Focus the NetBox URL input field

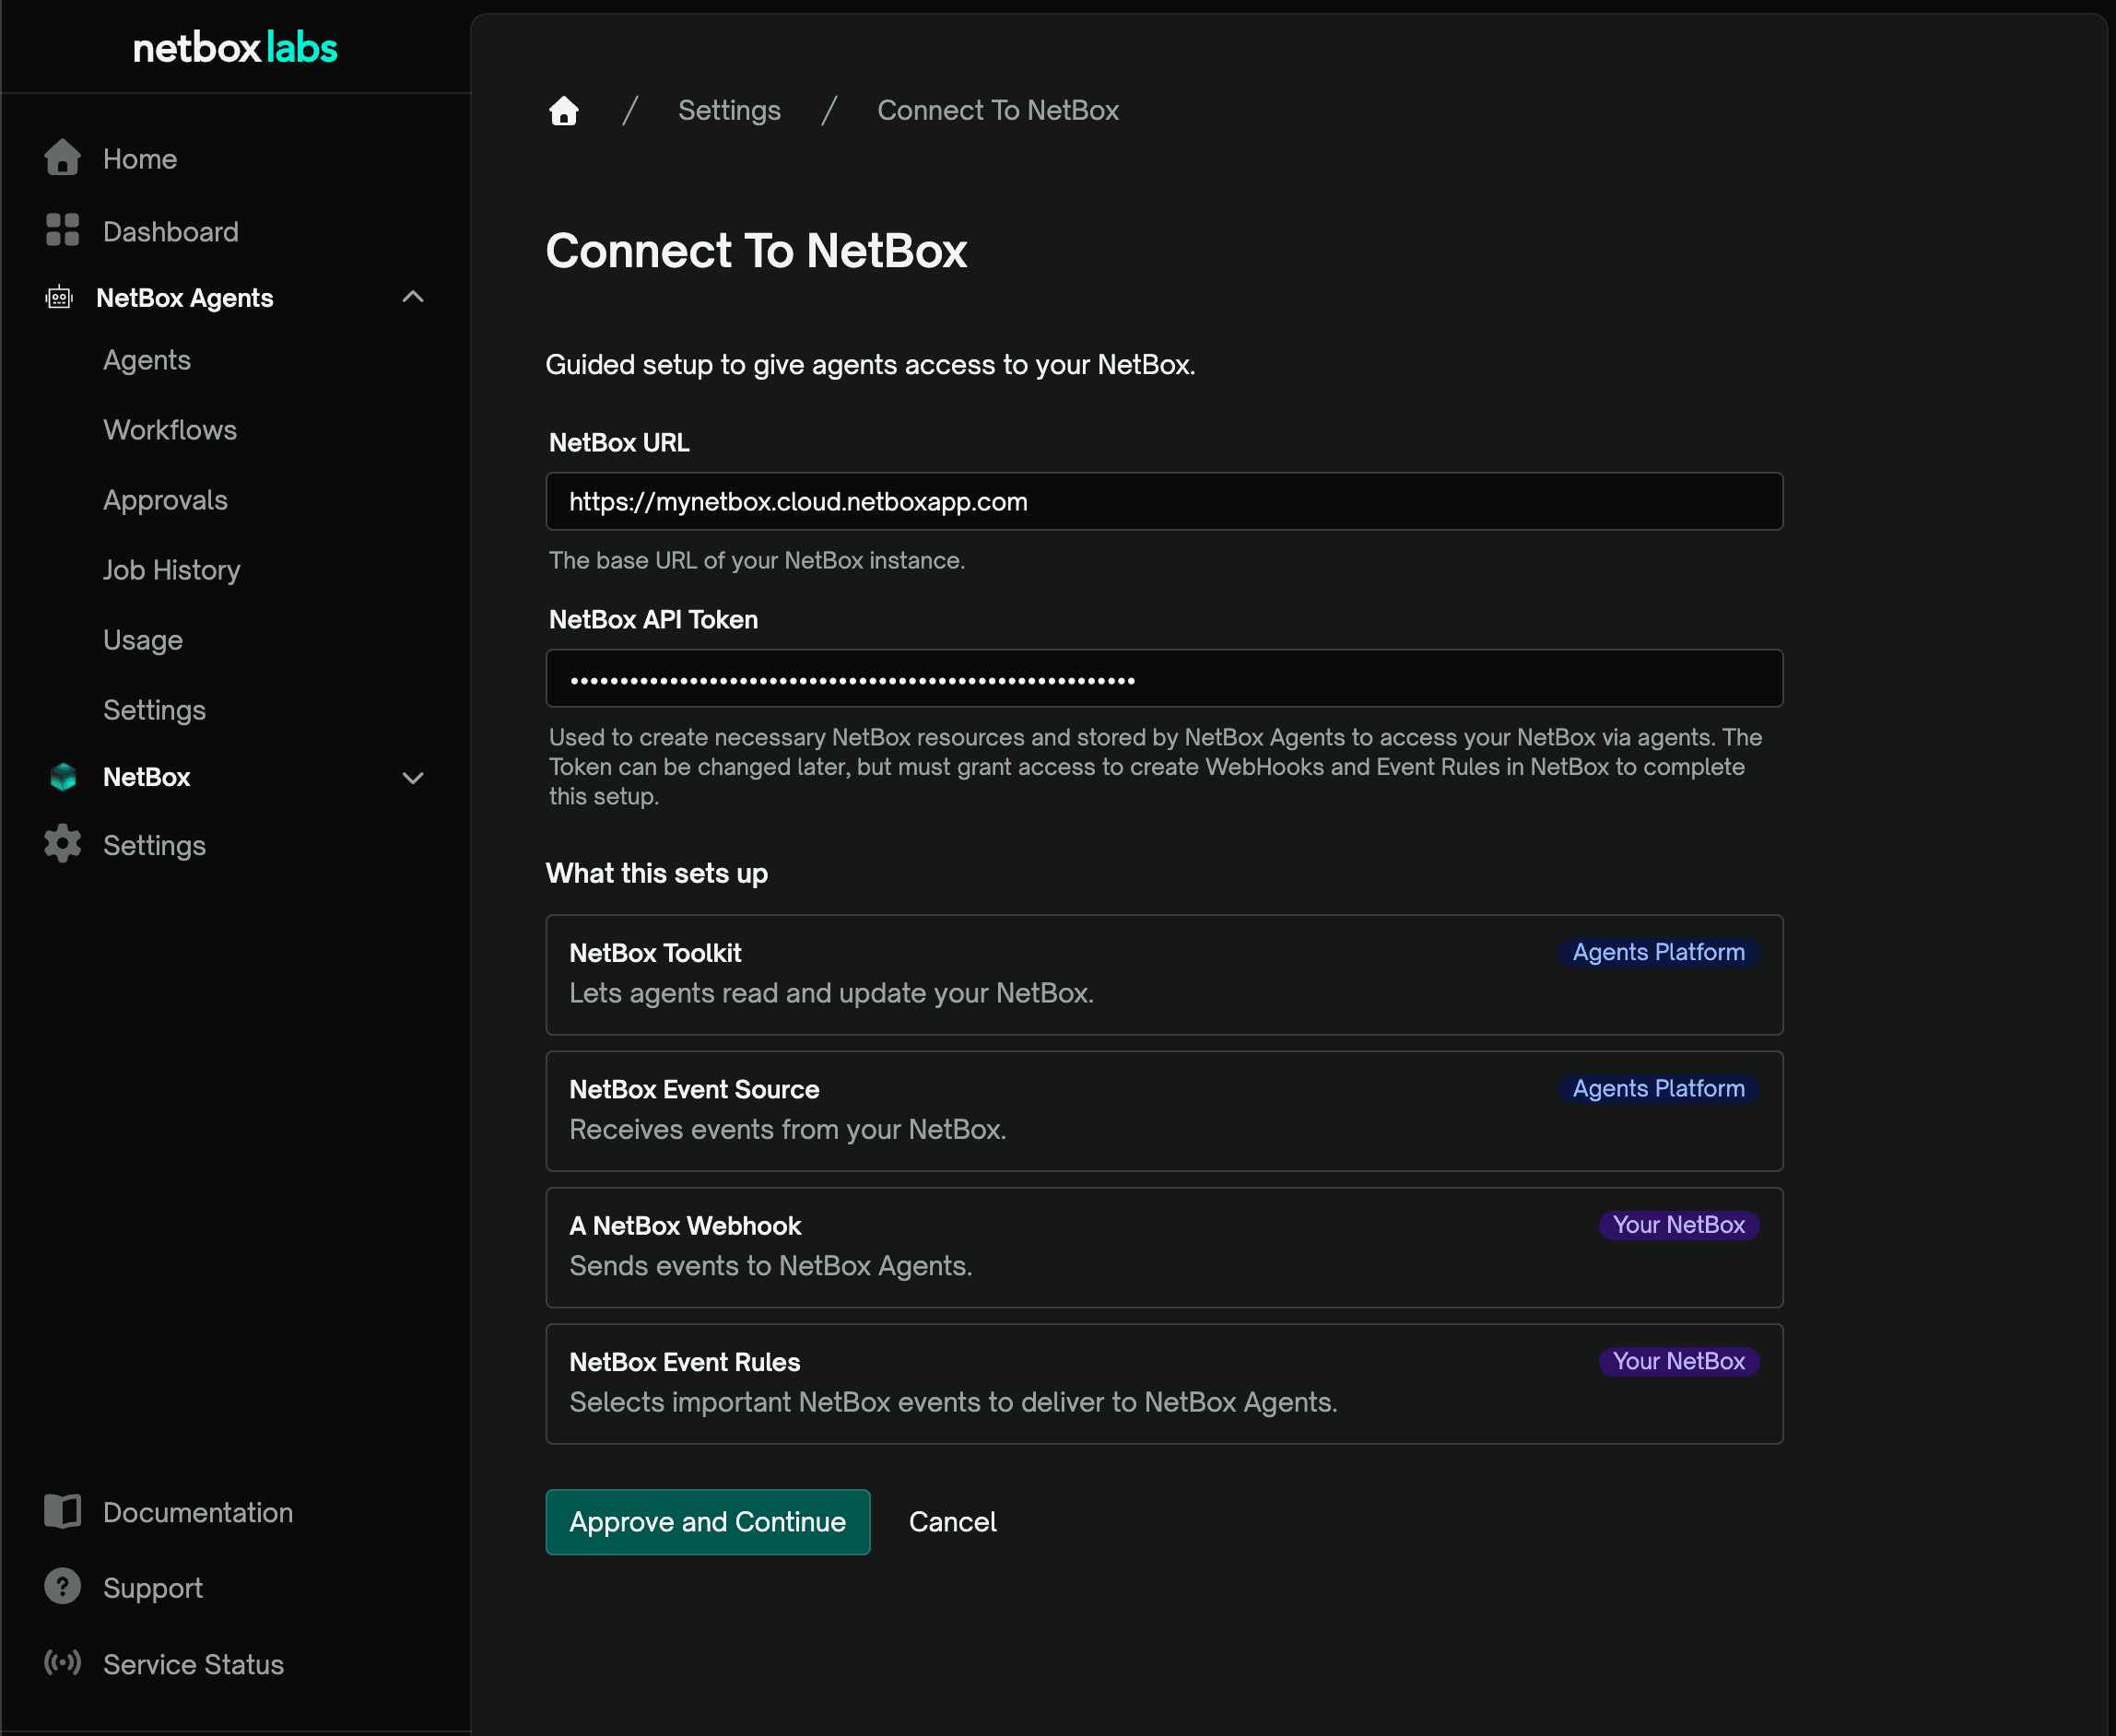[x=1164, y=501]
